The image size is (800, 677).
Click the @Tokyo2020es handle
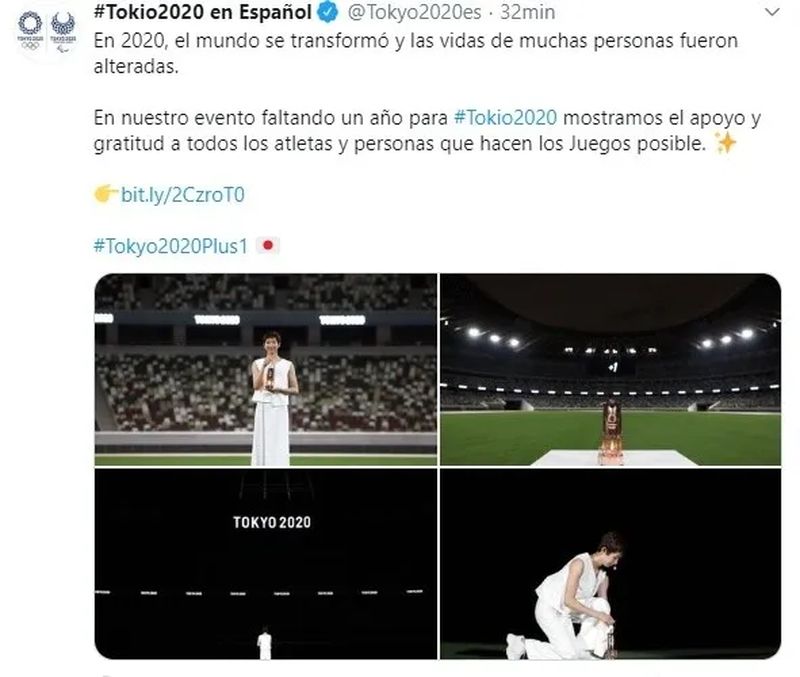(x=414, y=13)
